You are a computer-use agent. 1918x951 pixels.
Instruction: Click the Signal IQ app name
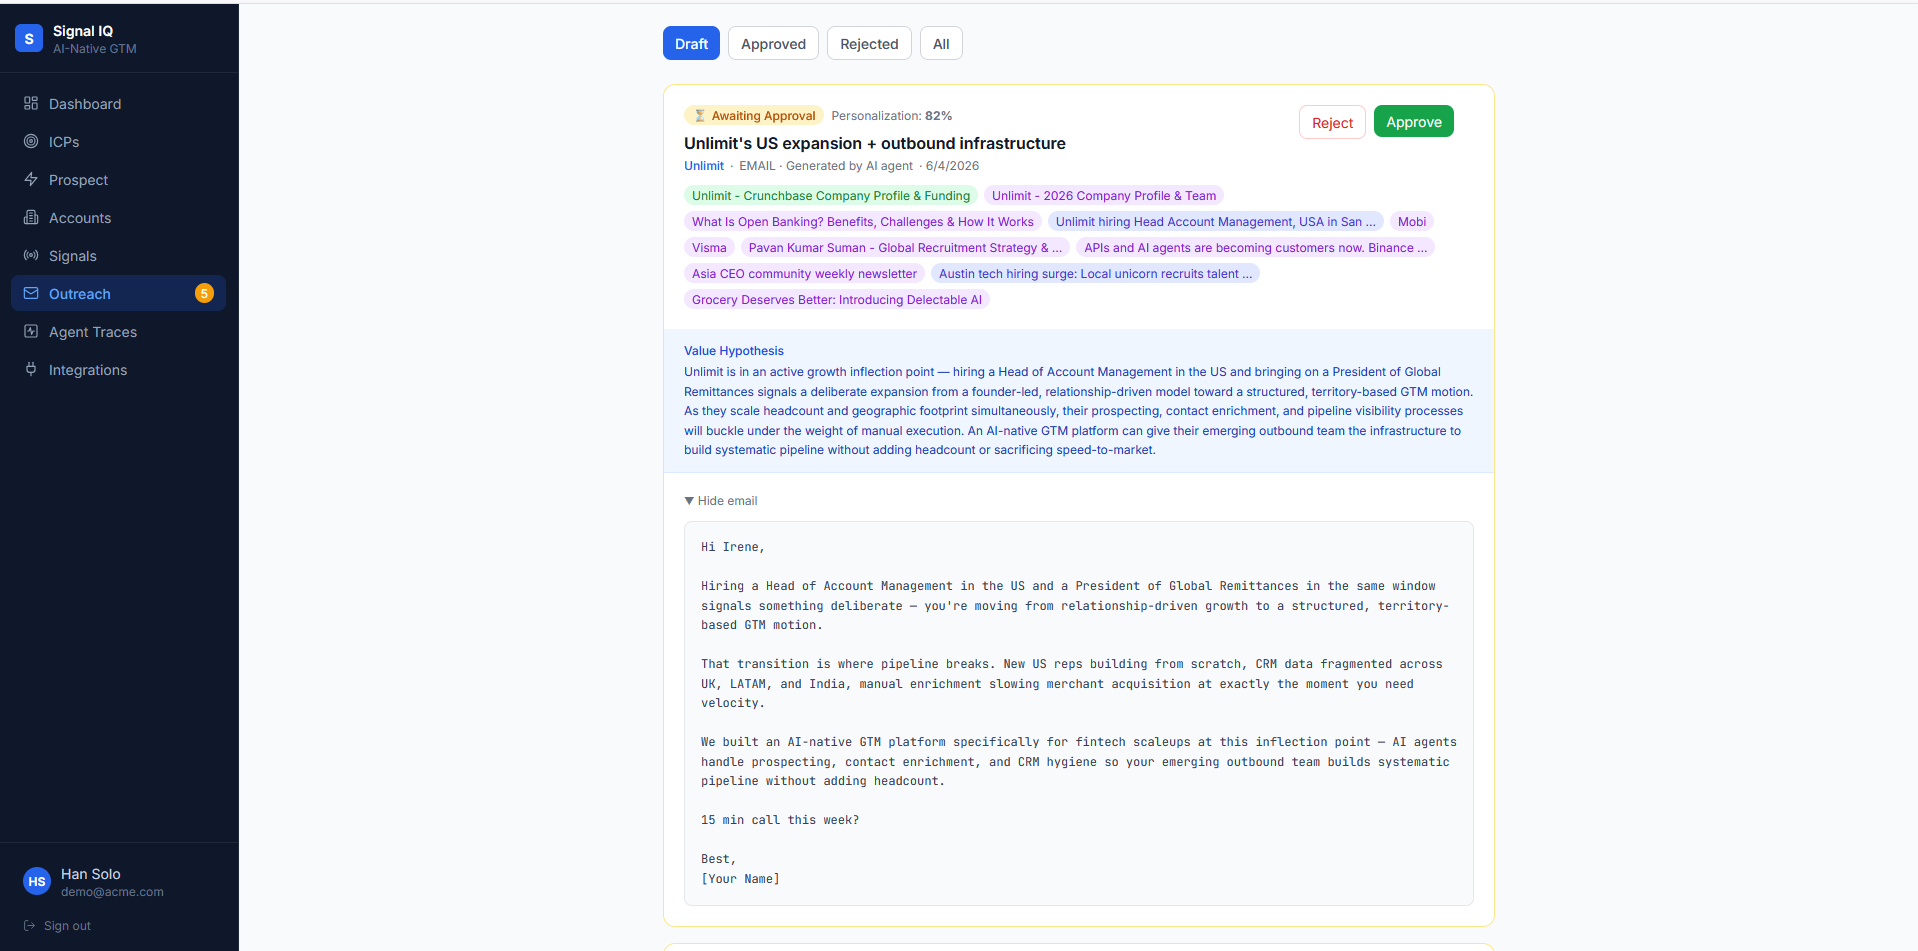(x=83, y=31)
